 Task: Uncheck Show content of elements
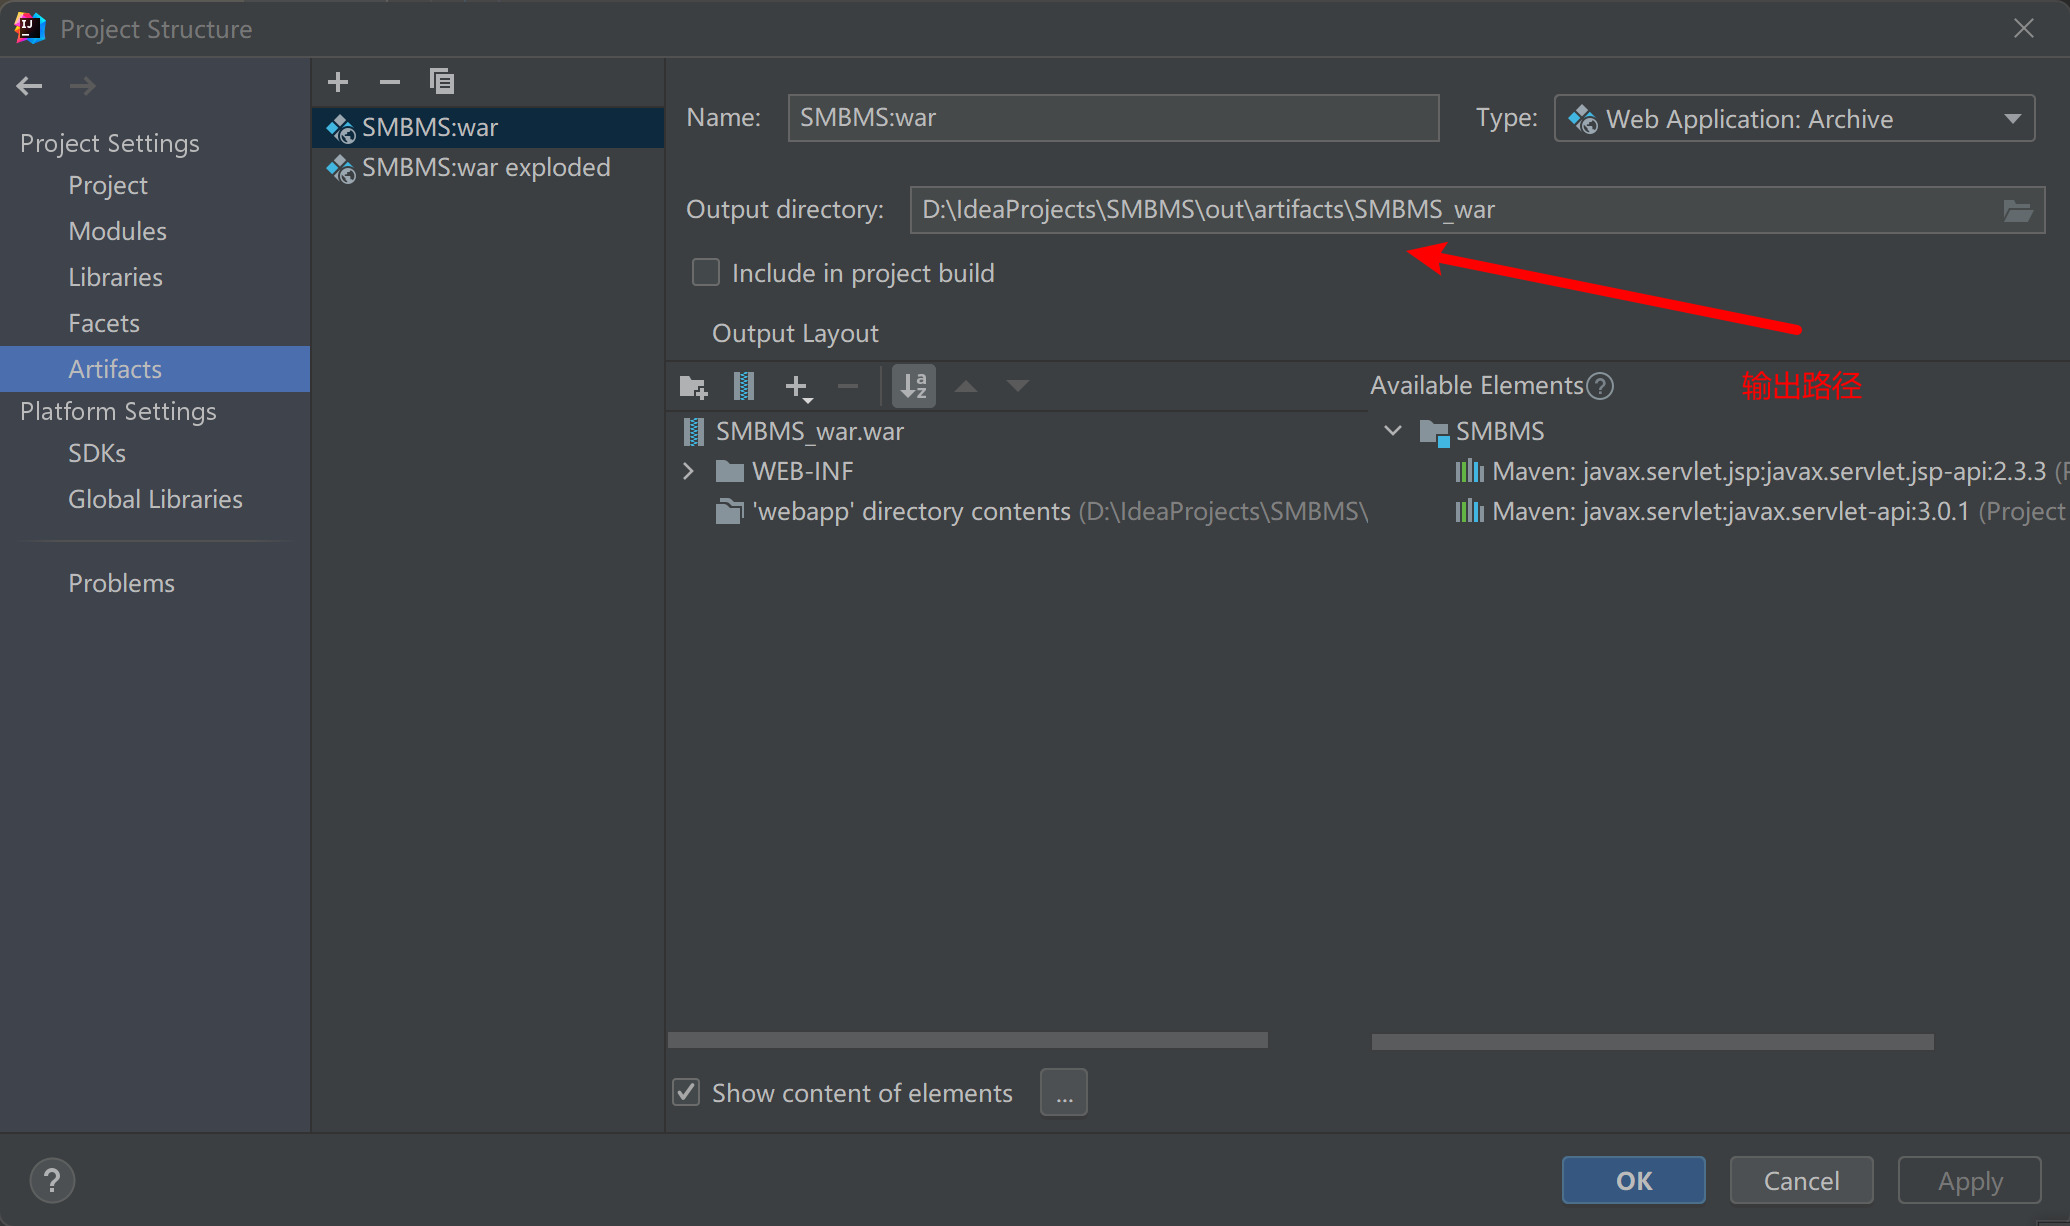click(686, 1092)
